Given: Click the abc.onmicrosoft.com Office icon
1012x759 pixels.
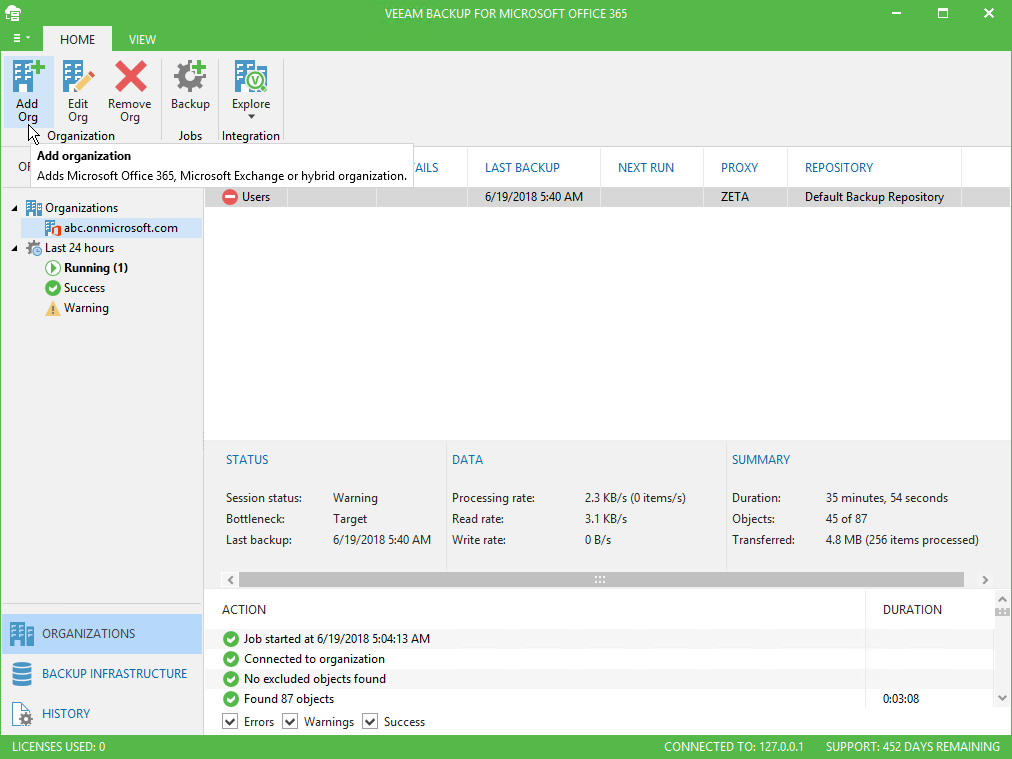Looking at the screenshot, I should [53, 228].
